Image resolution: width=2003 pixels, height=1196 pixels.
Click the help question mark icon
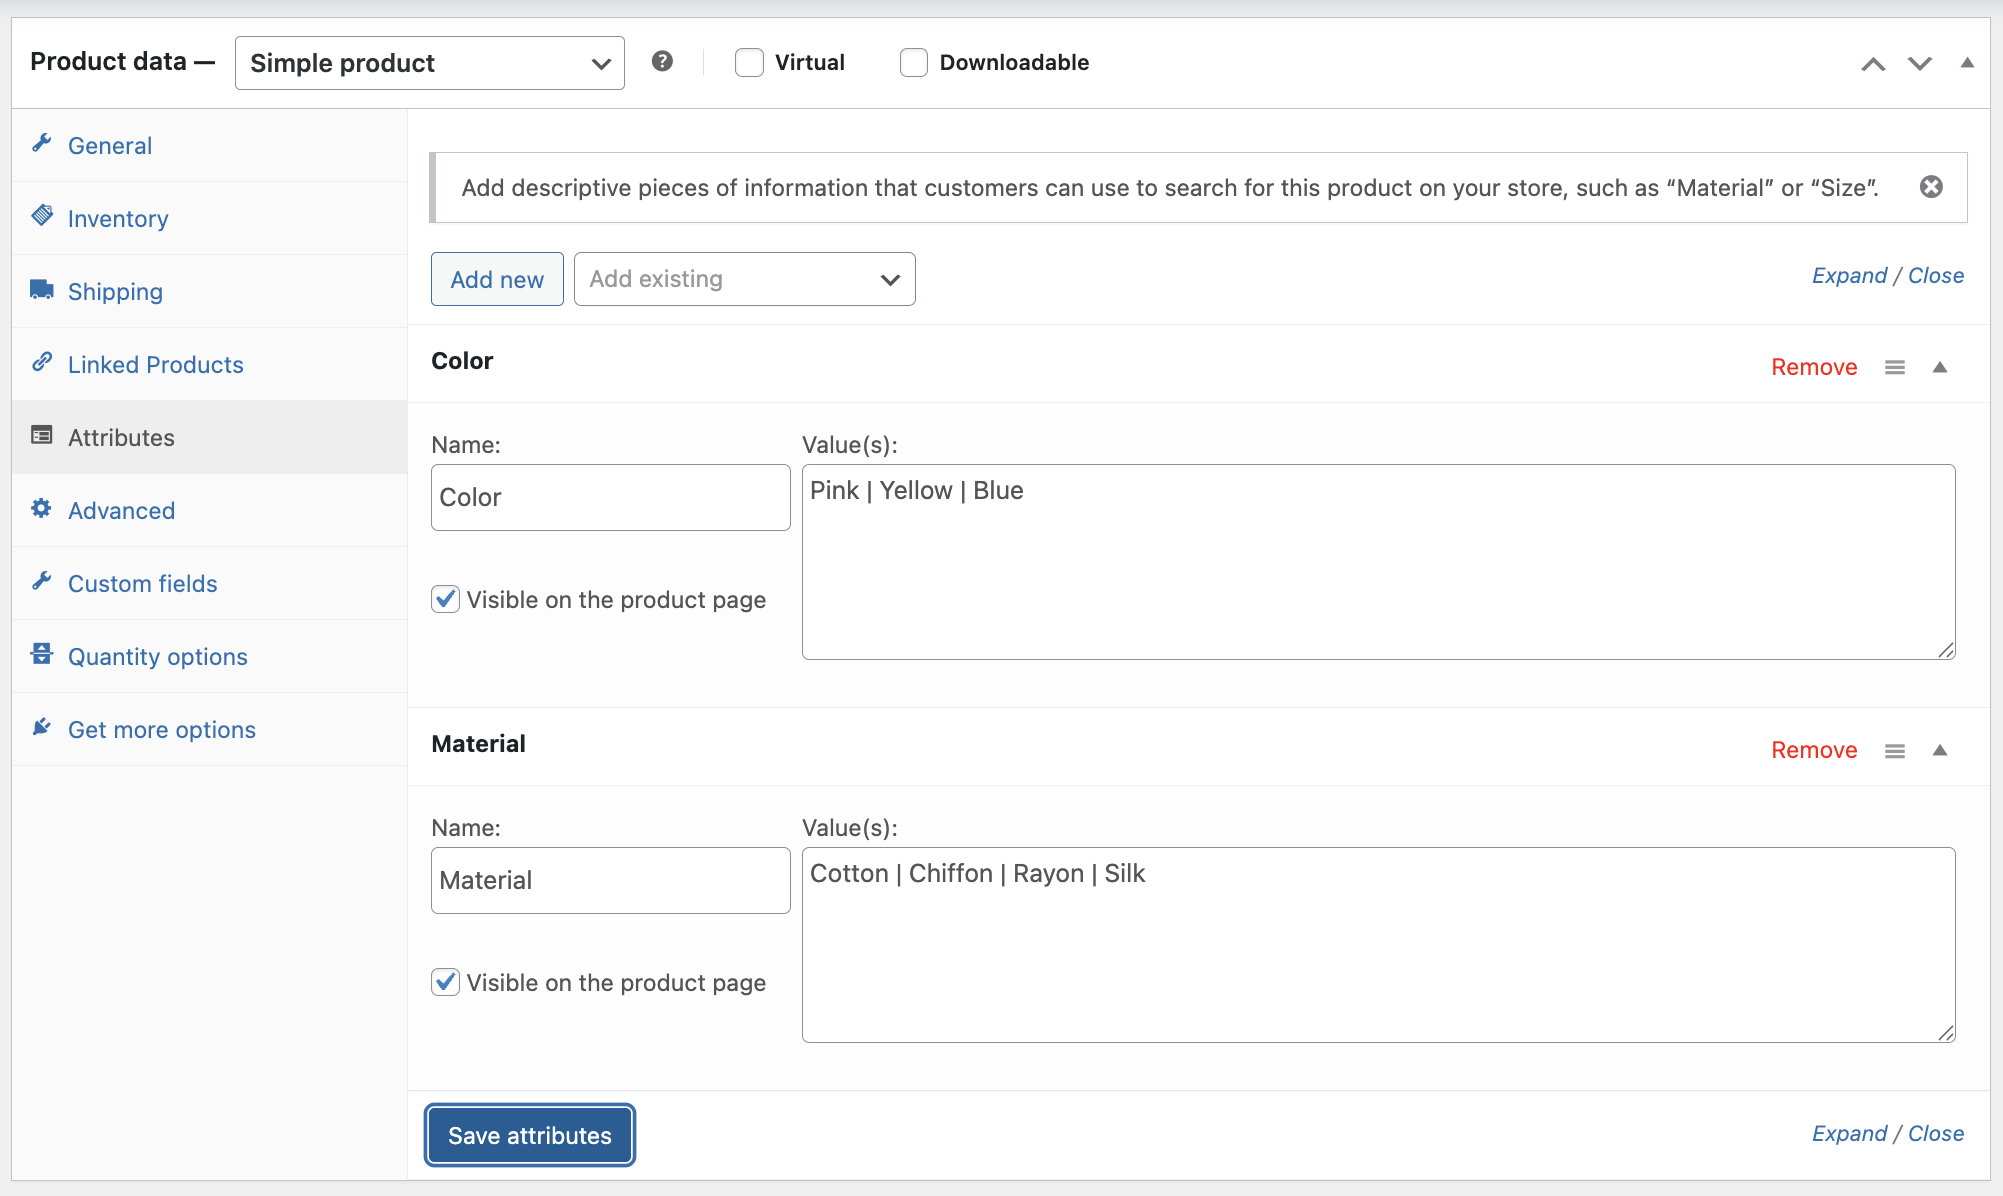tap(662, 62)
